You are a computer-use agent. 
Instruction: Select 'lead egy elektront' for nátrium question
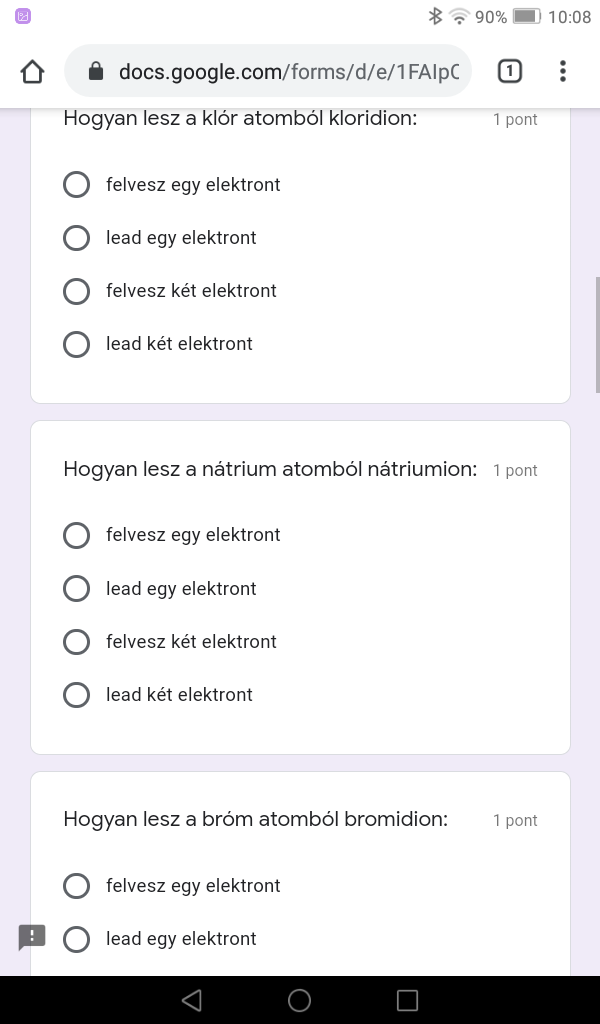pyautogui.click(x=77, y=589)
